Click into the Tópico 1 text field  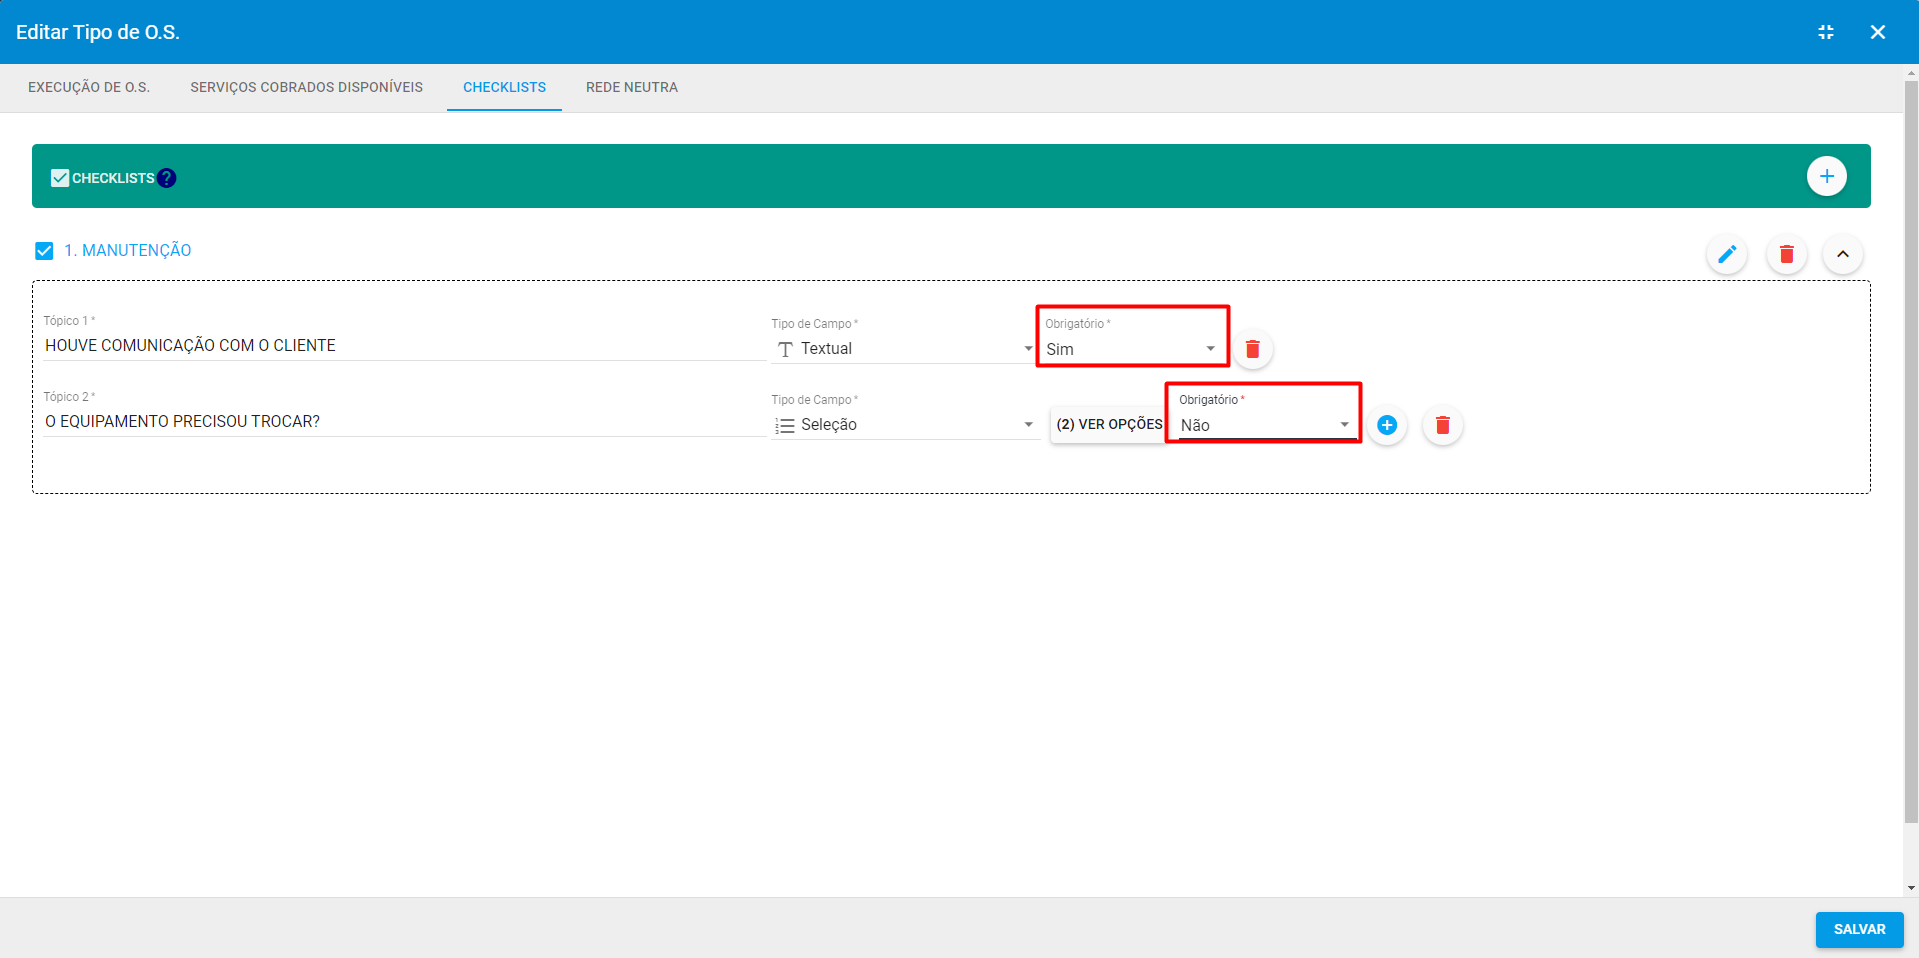(x=400, y=346)
